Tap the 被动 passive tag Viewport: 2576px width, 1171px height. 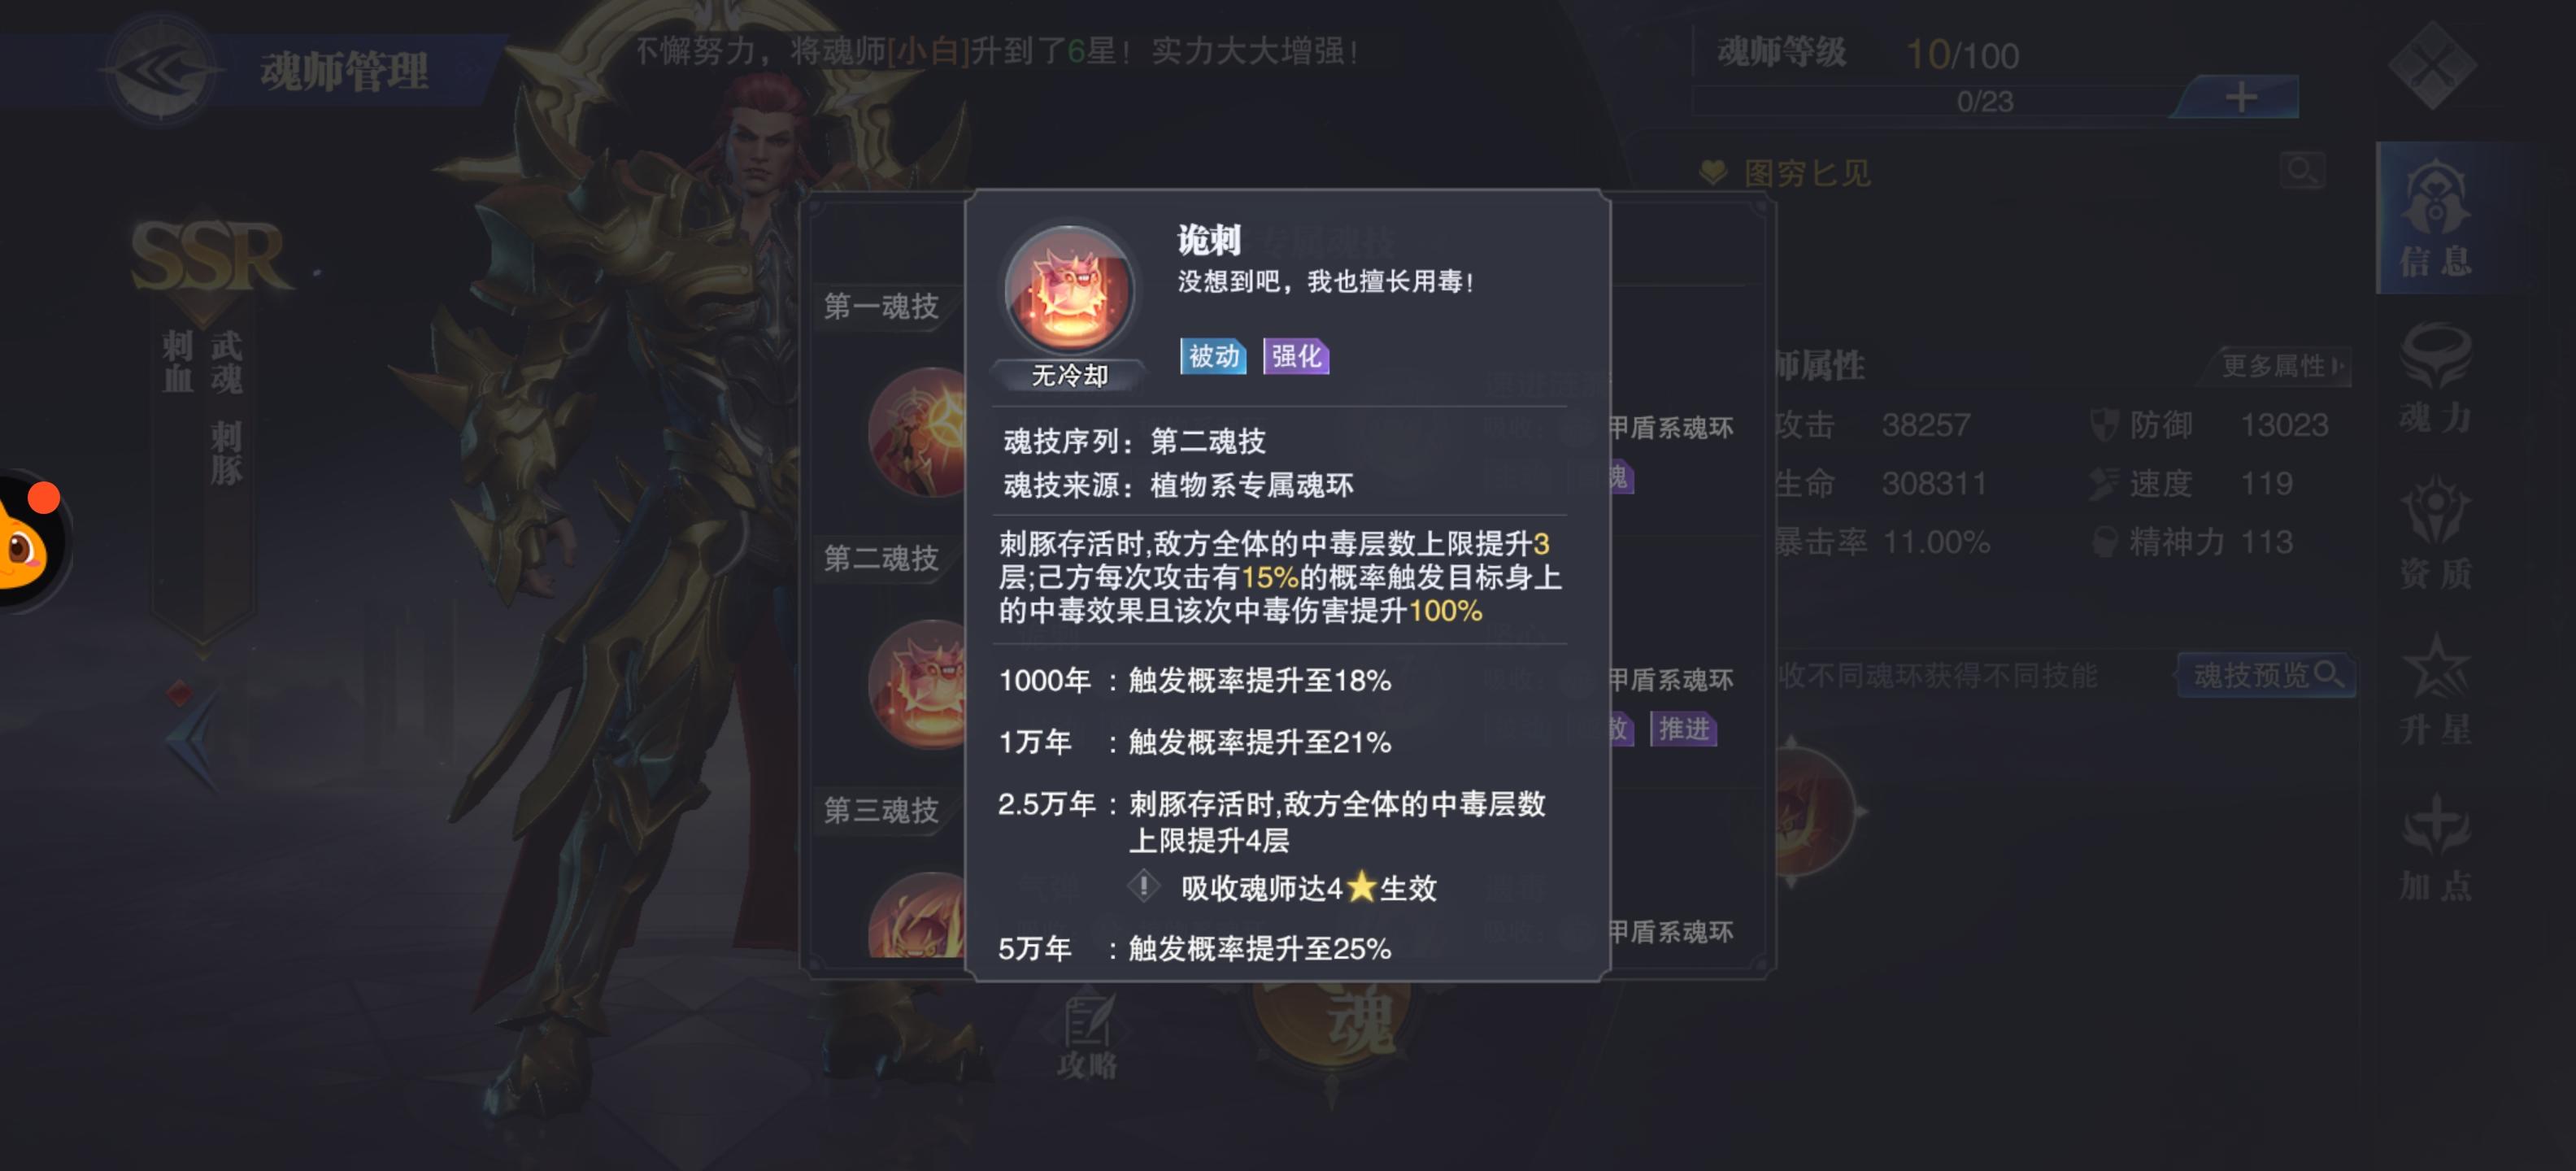click(1213, 356)
